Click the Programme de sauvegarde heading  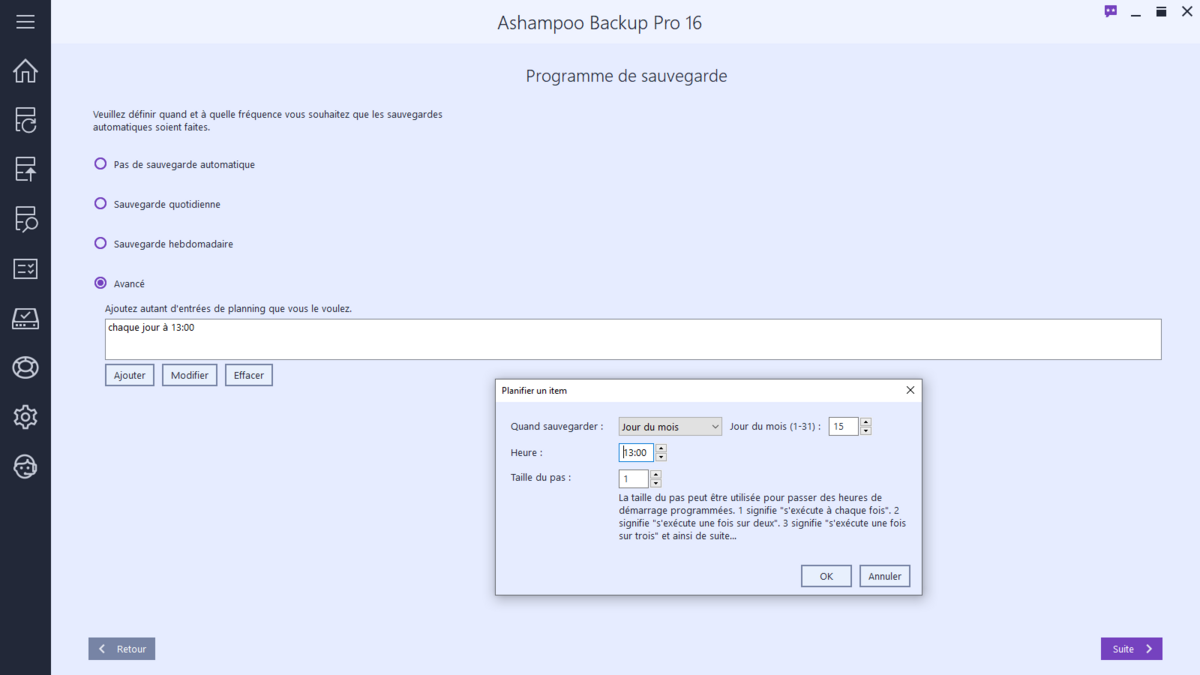(x=626, y=76)
